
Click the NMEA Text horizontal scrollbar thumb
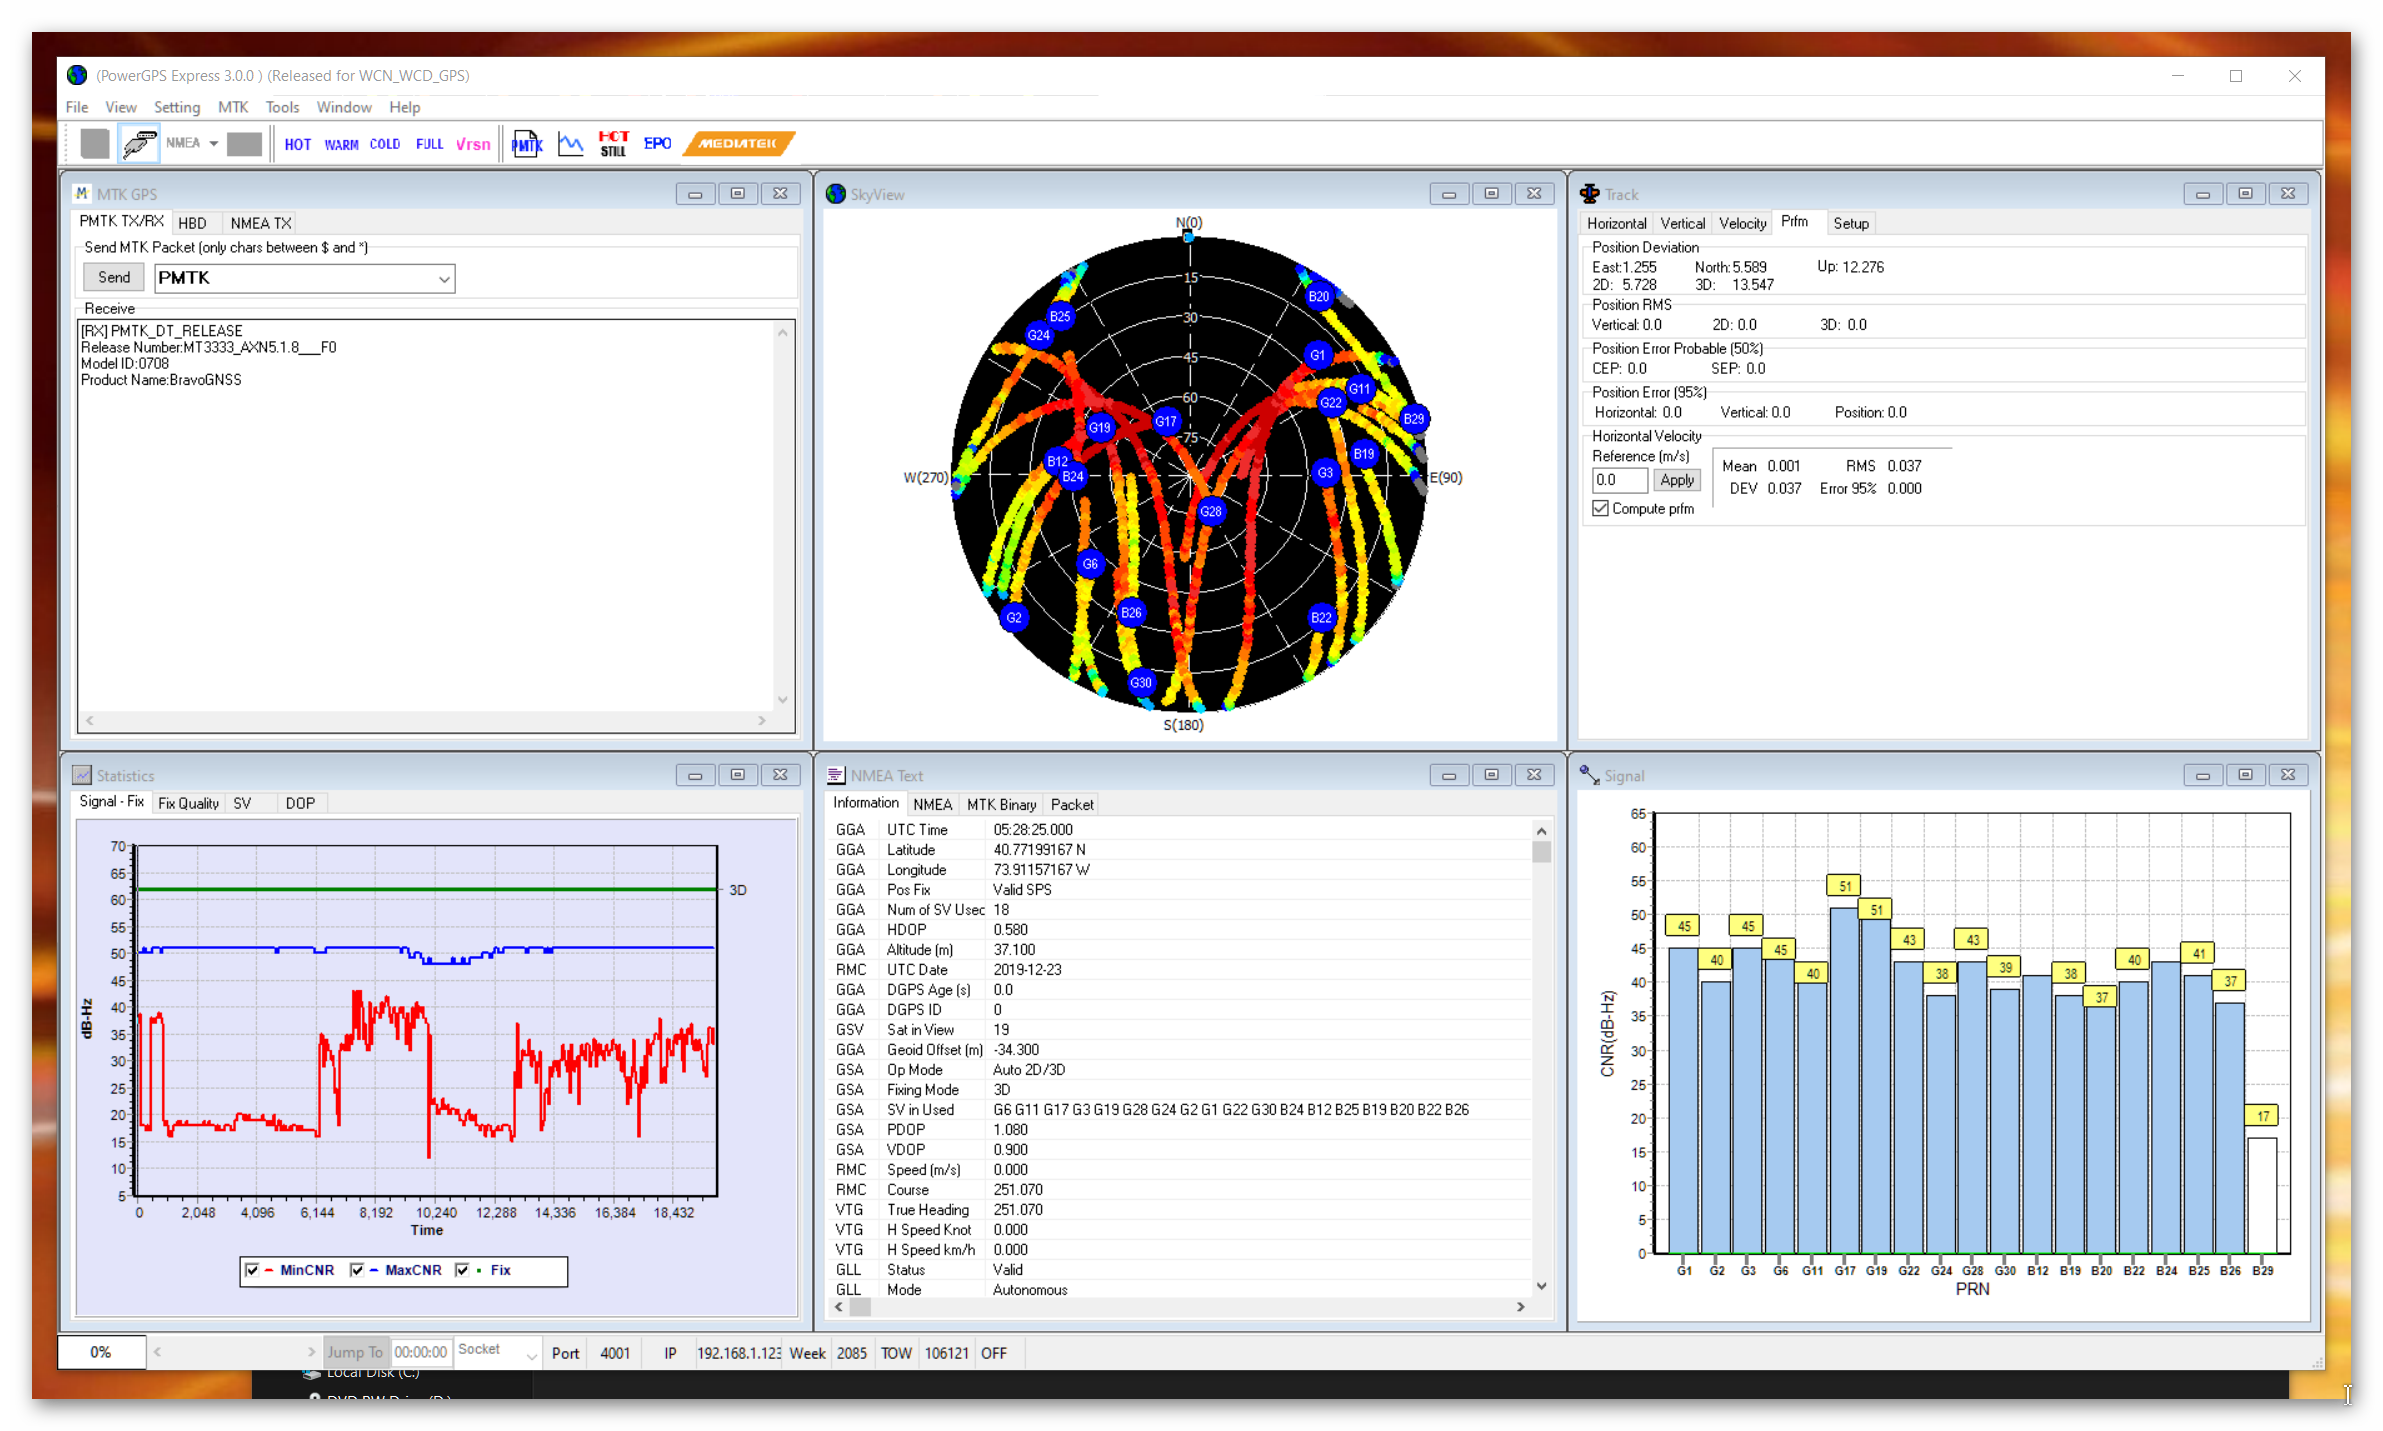pyautogui.click(x=860, y=1307)
